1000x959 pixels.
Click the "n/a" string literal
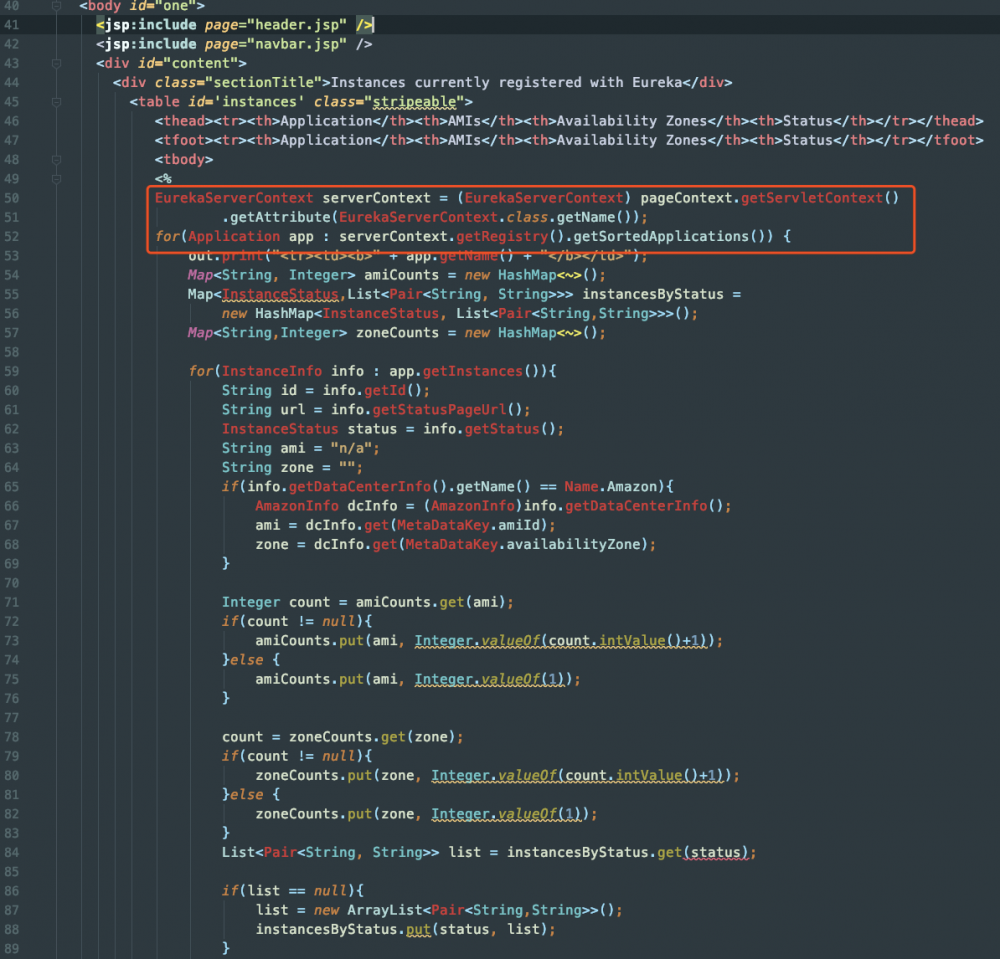pyautogui.click(x=351, y=448)
